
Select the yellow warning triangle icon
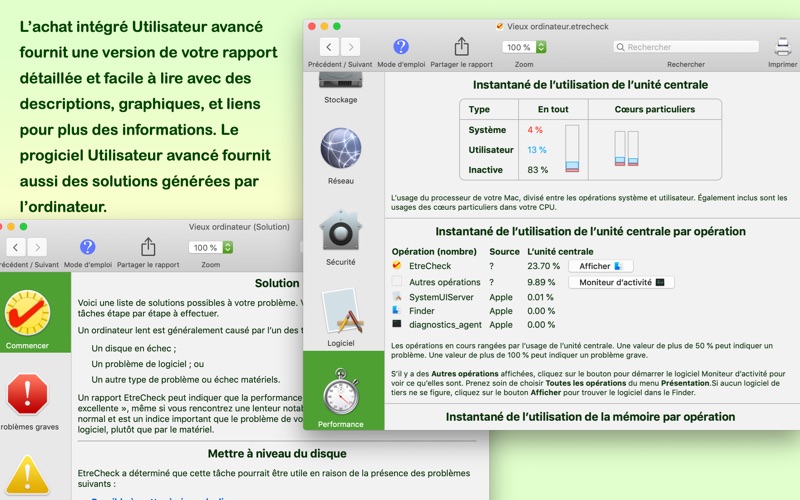[28, 476]
